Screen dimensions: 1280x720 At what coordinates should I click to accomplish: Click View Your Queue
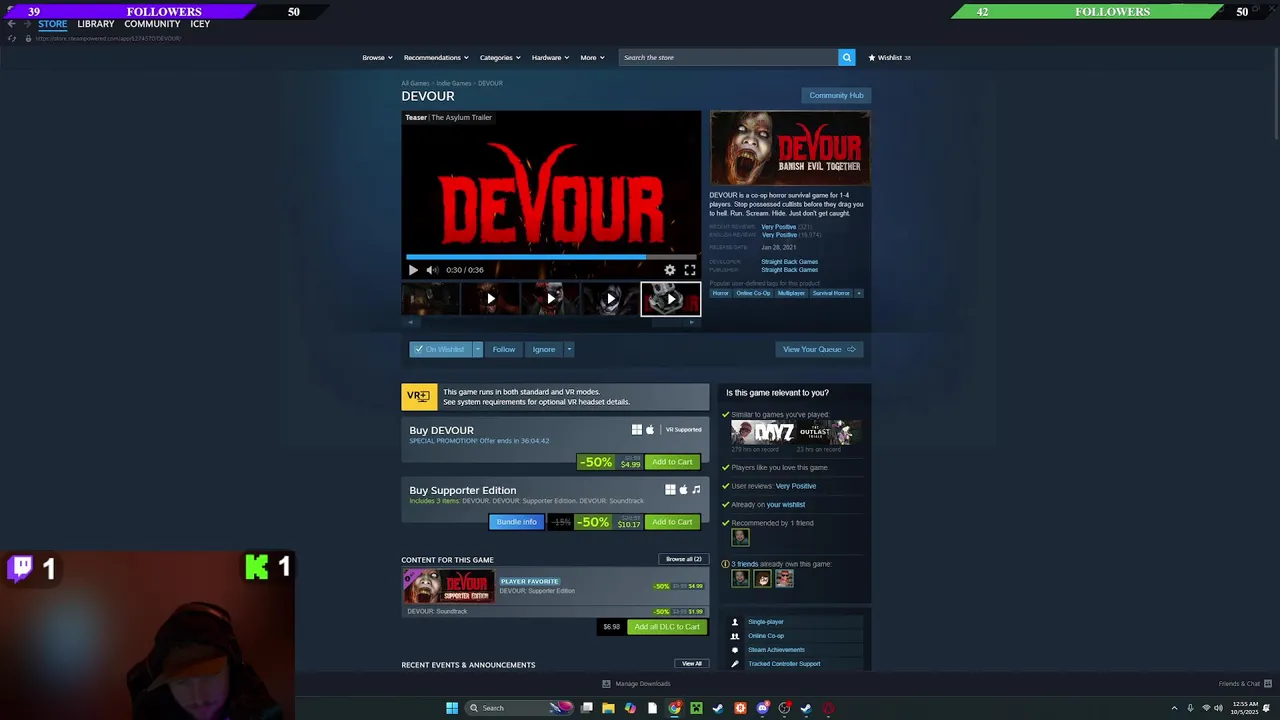click(819, 349)
